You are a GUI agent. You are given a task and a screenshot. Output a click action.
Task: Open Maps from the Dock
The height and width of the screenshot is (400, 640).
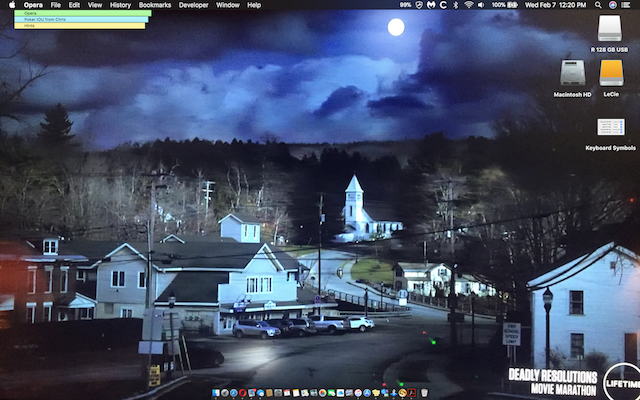pos(305,393)
